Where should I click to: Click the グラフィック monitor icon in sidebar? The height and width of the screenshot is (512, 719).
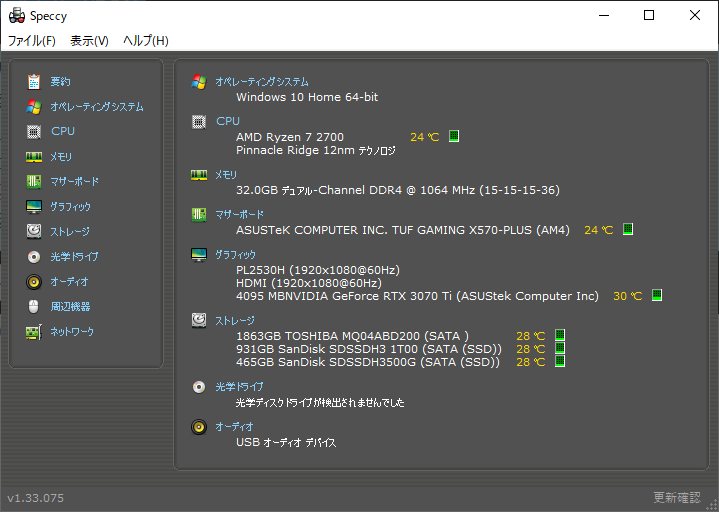point(33,207)
